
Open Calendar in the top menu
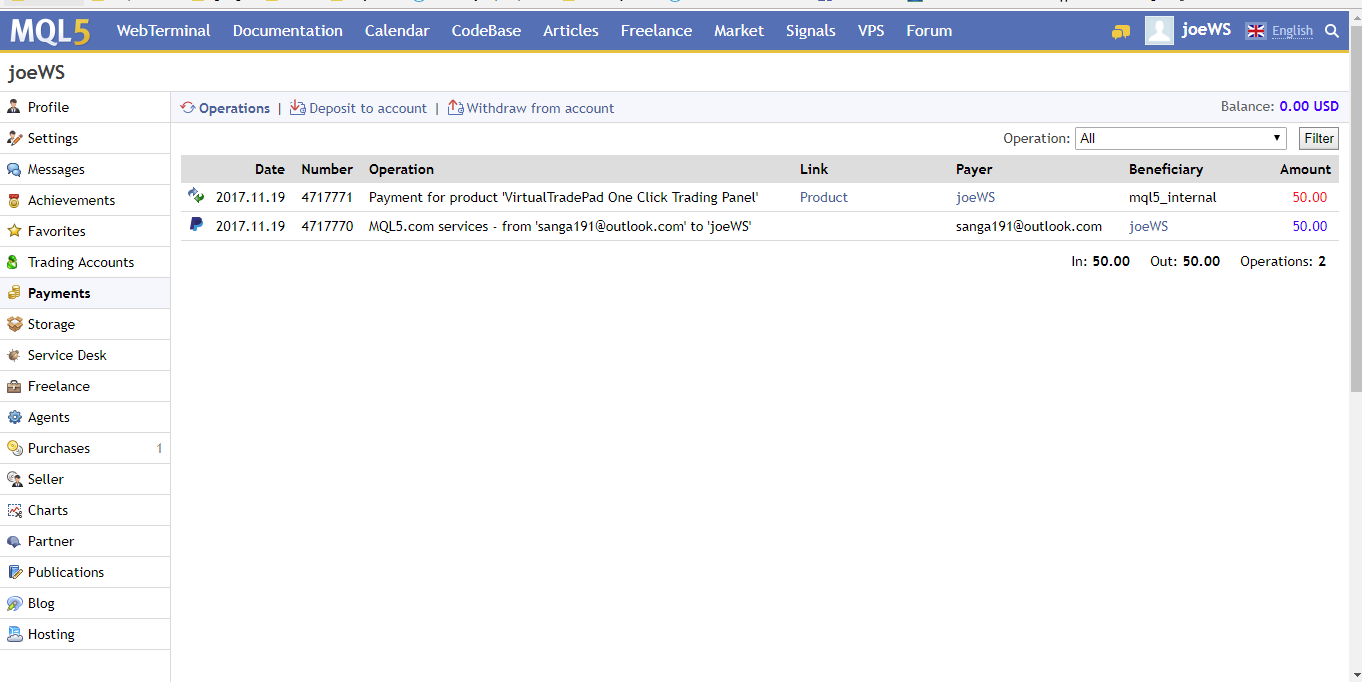click(397, 31)
